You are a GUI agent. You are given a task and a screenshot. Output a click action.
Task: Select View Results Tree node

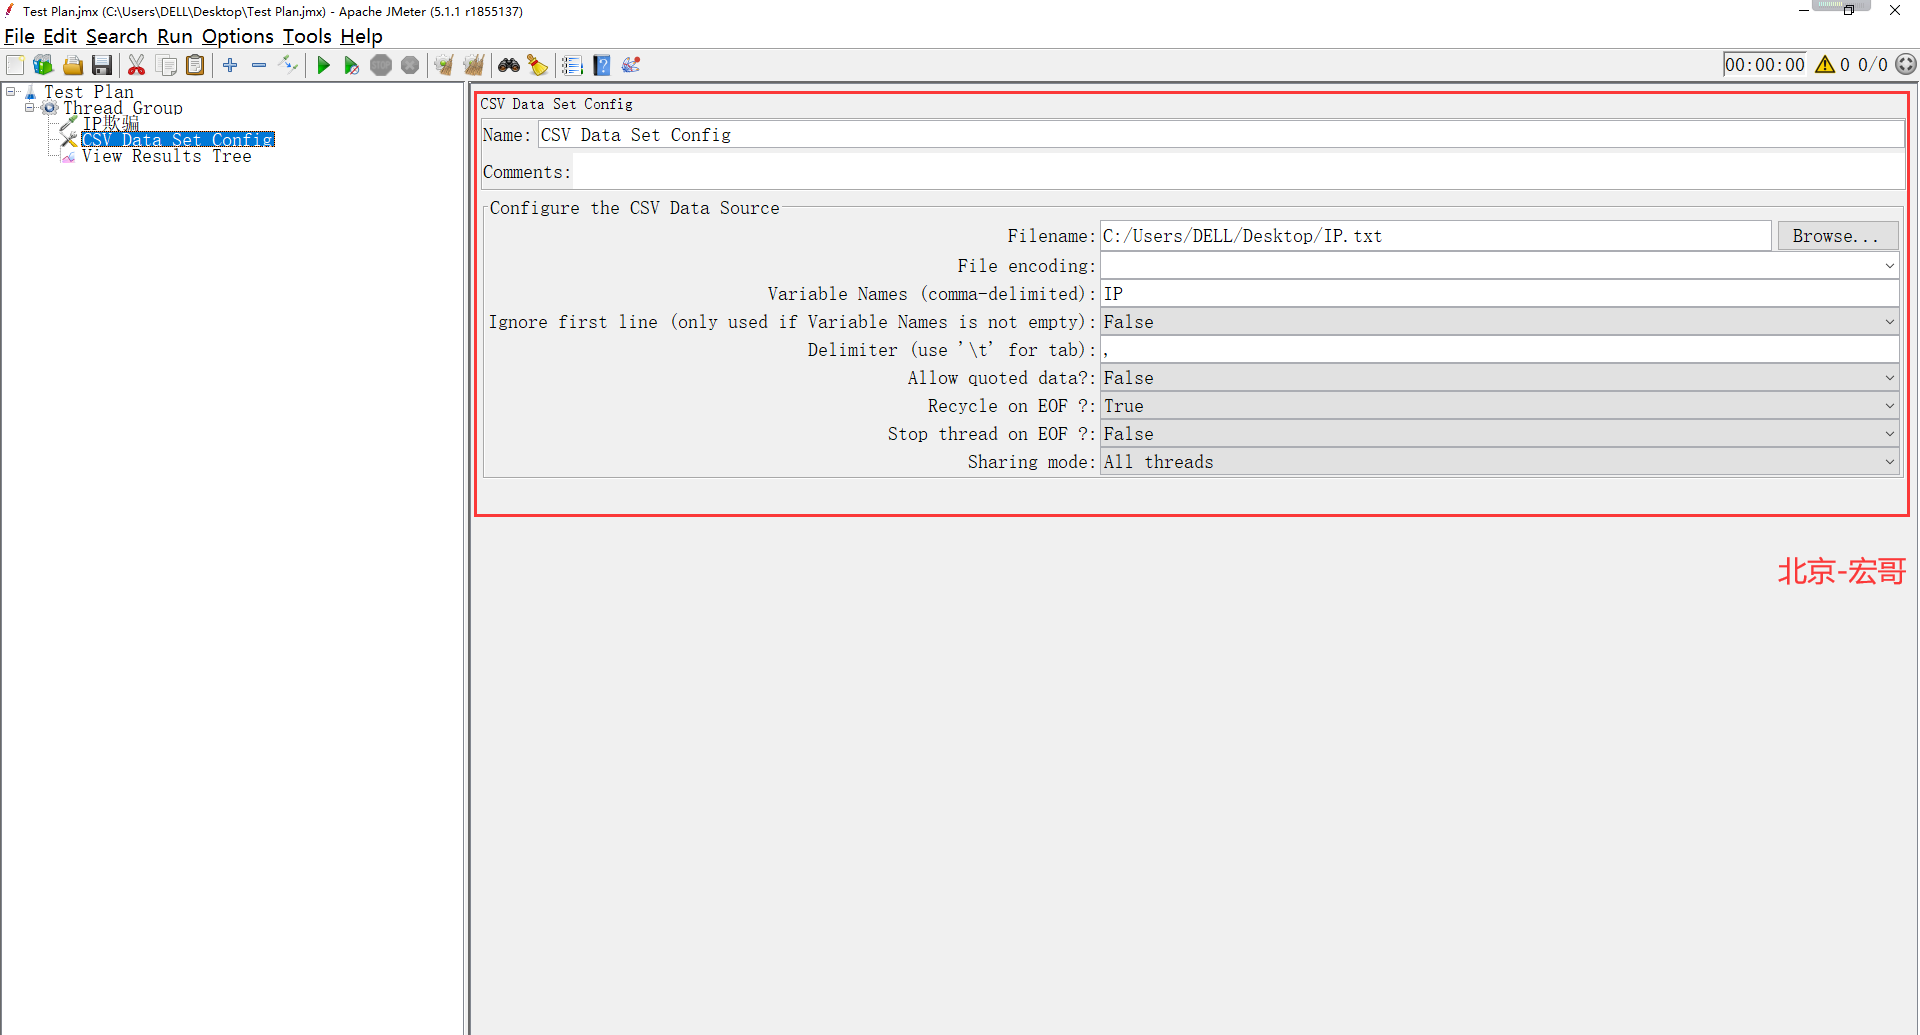click(166, 156)
